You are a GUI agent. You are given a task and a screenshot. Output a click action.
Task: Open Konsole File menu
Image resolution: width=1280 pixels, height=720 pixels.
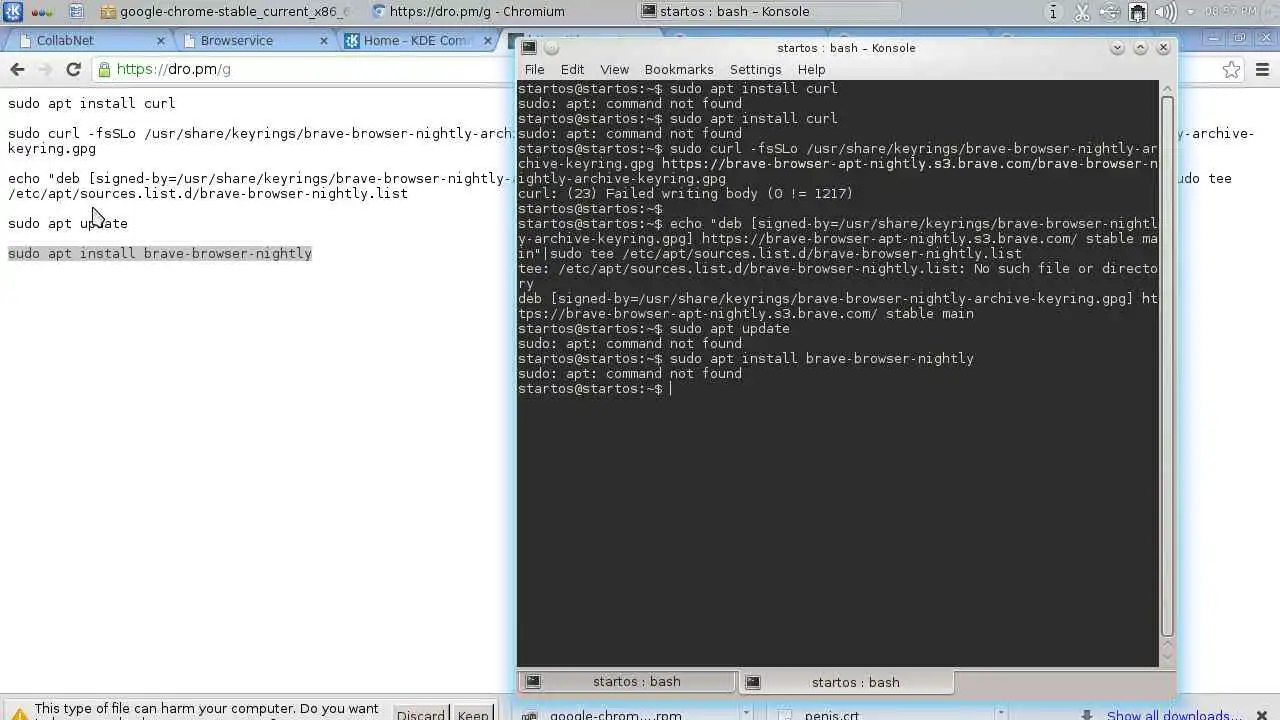pyautogui.click(x=535, y=69)
